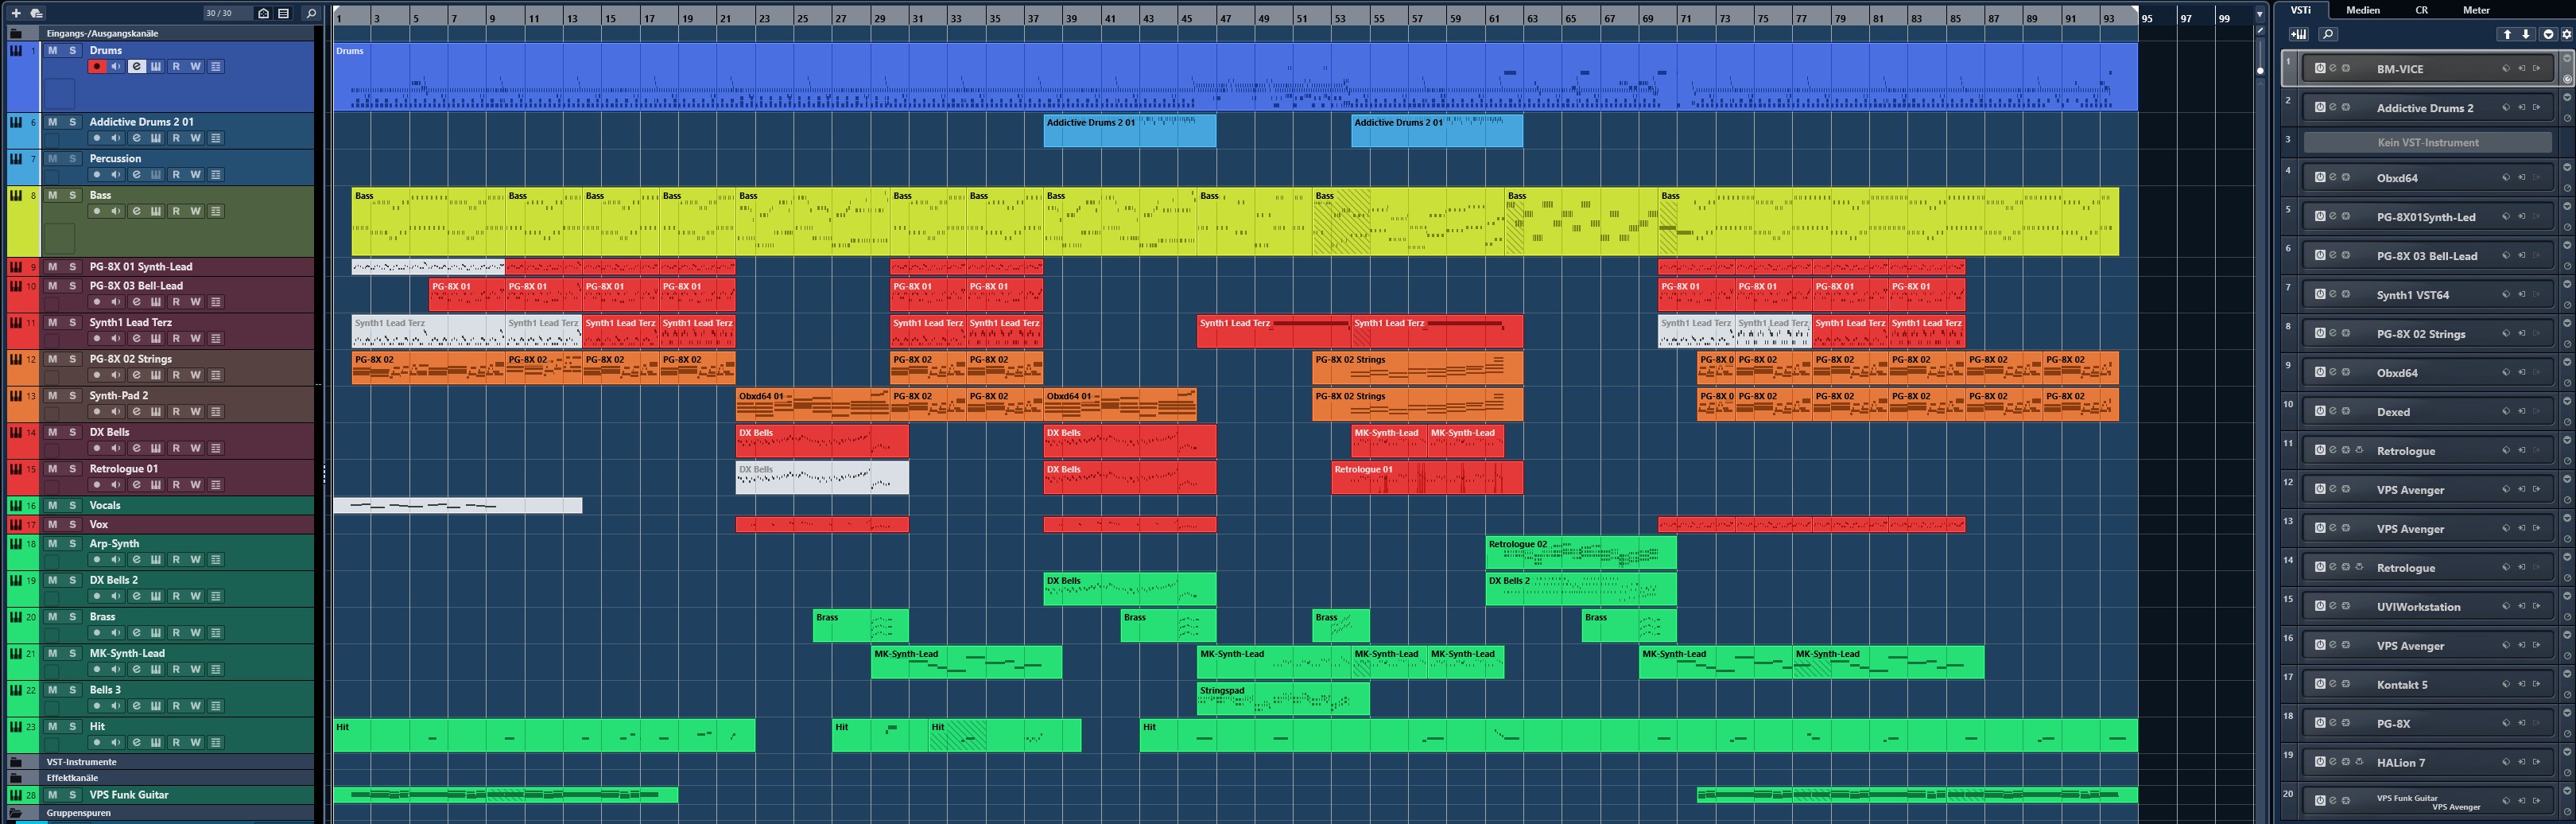This screenshot has height=824, width=2576.
Task: Select next instrument with rack down arrow
Action: [x=2526, y=34]
